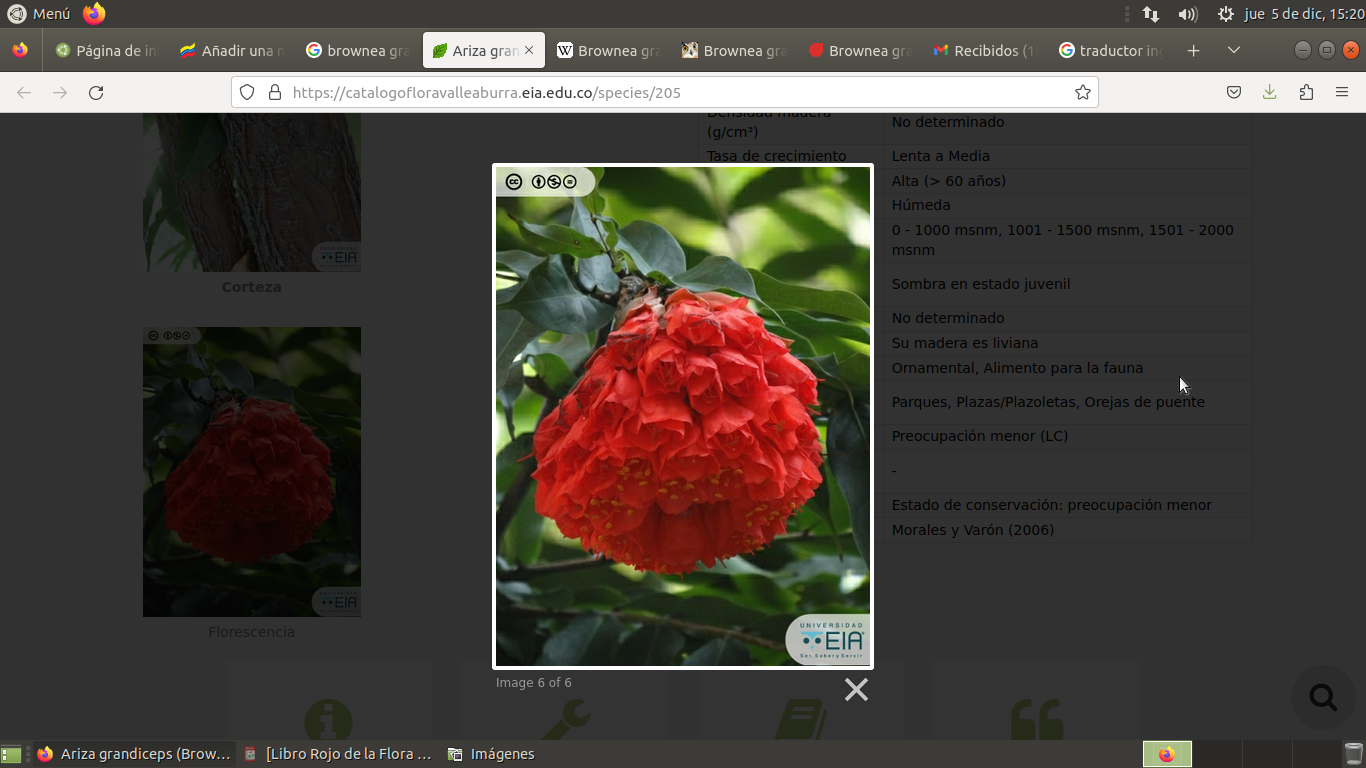The width and height of the screenshot is (1366, 768).
Task: Click the shield tracking protection icon
Action: click(247, 93)
